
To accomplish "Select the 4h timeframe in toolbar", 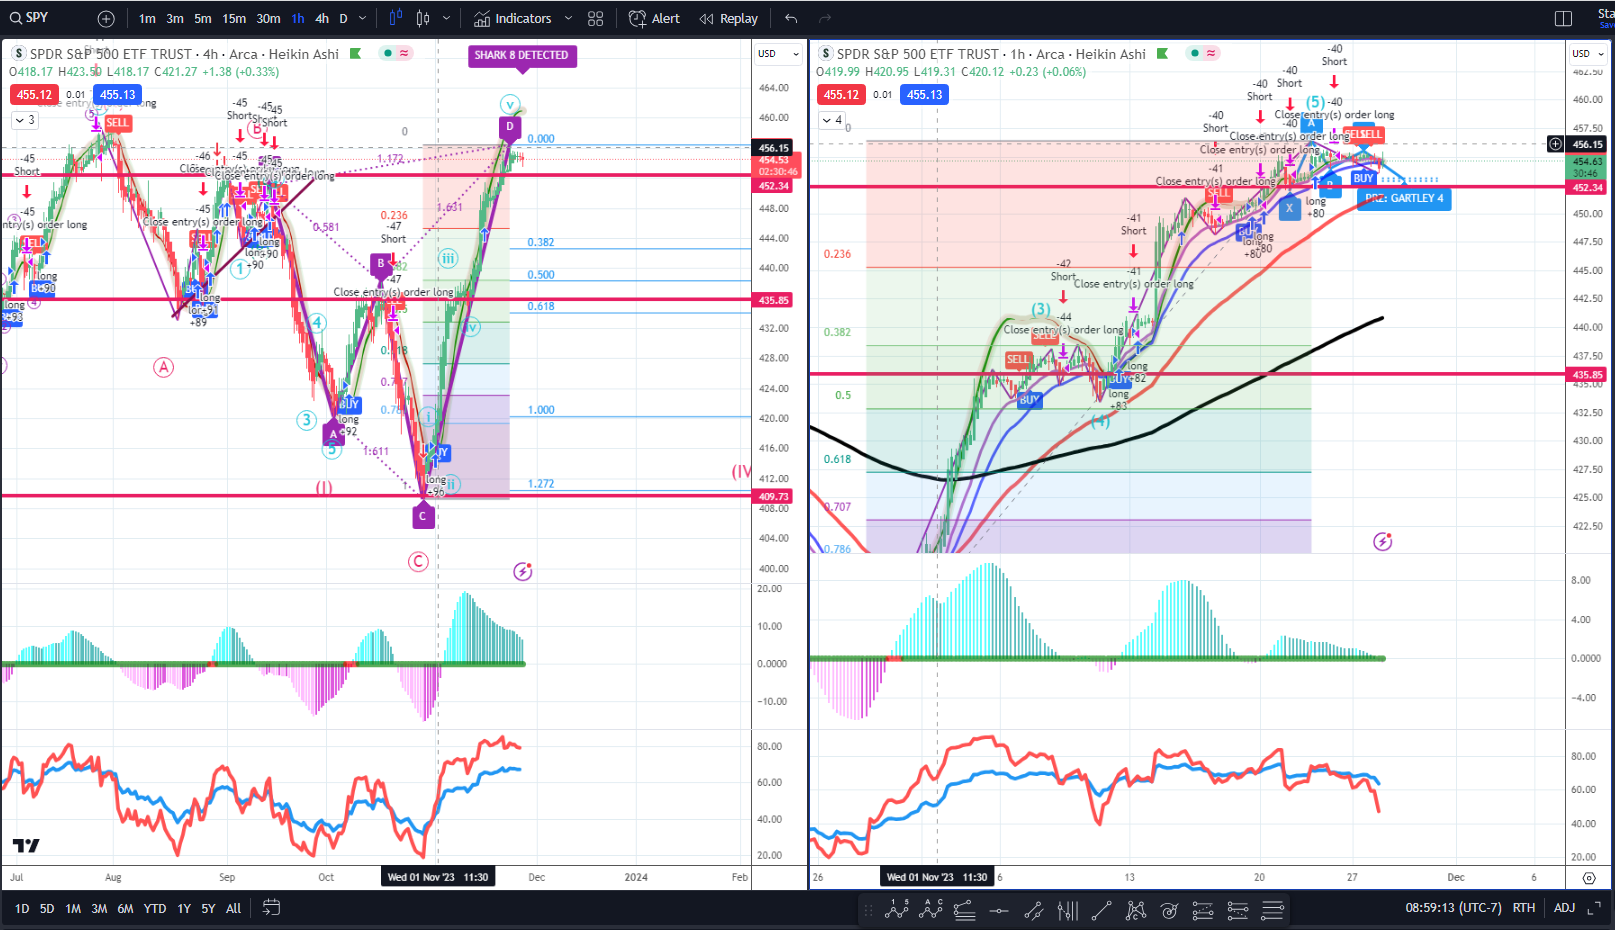I will (322, 18).
